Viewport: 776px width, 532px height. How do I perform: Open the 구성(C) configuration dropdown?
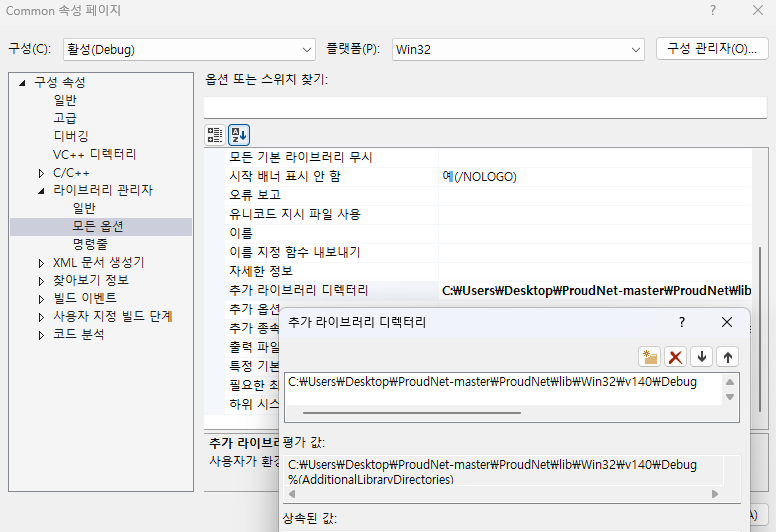click(306, 49)
